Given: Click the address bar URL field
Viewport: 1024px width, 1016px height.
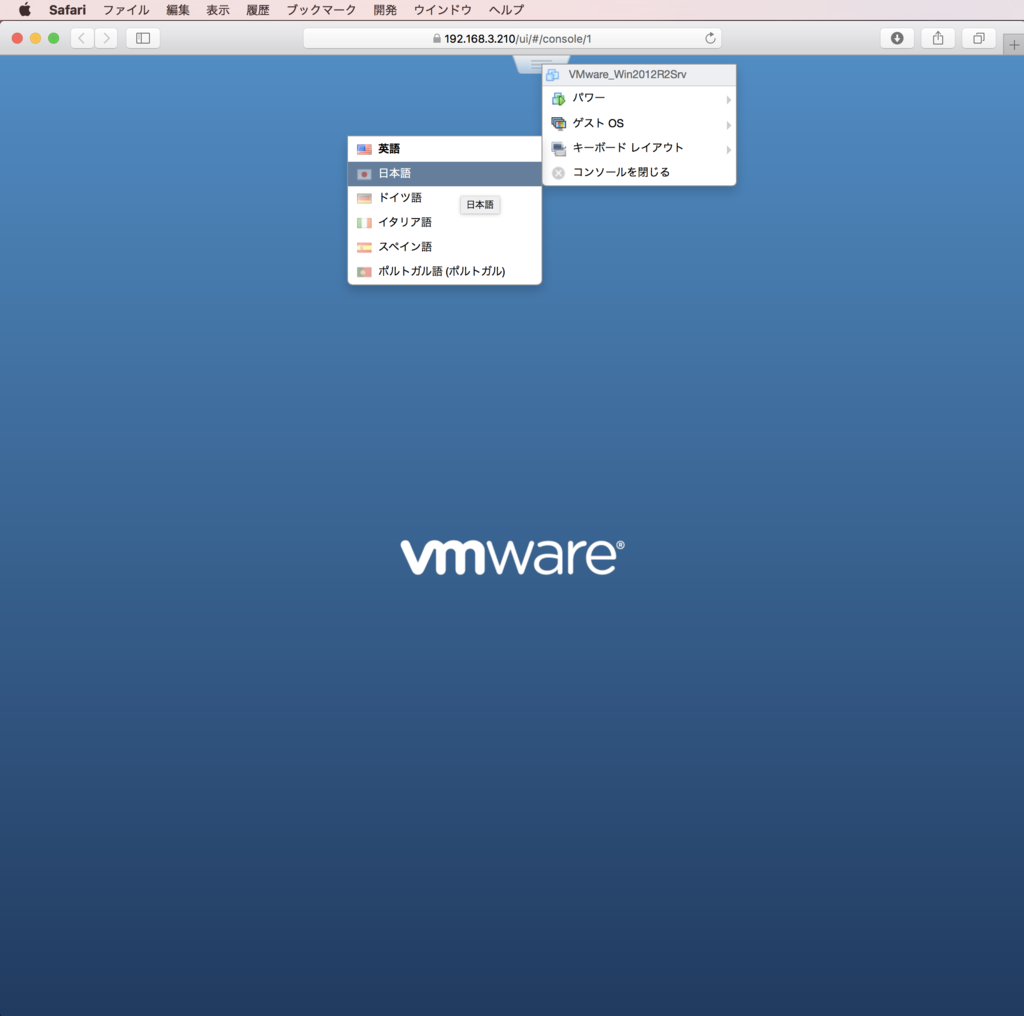Looking at the screenshot, I should [512, 39].
